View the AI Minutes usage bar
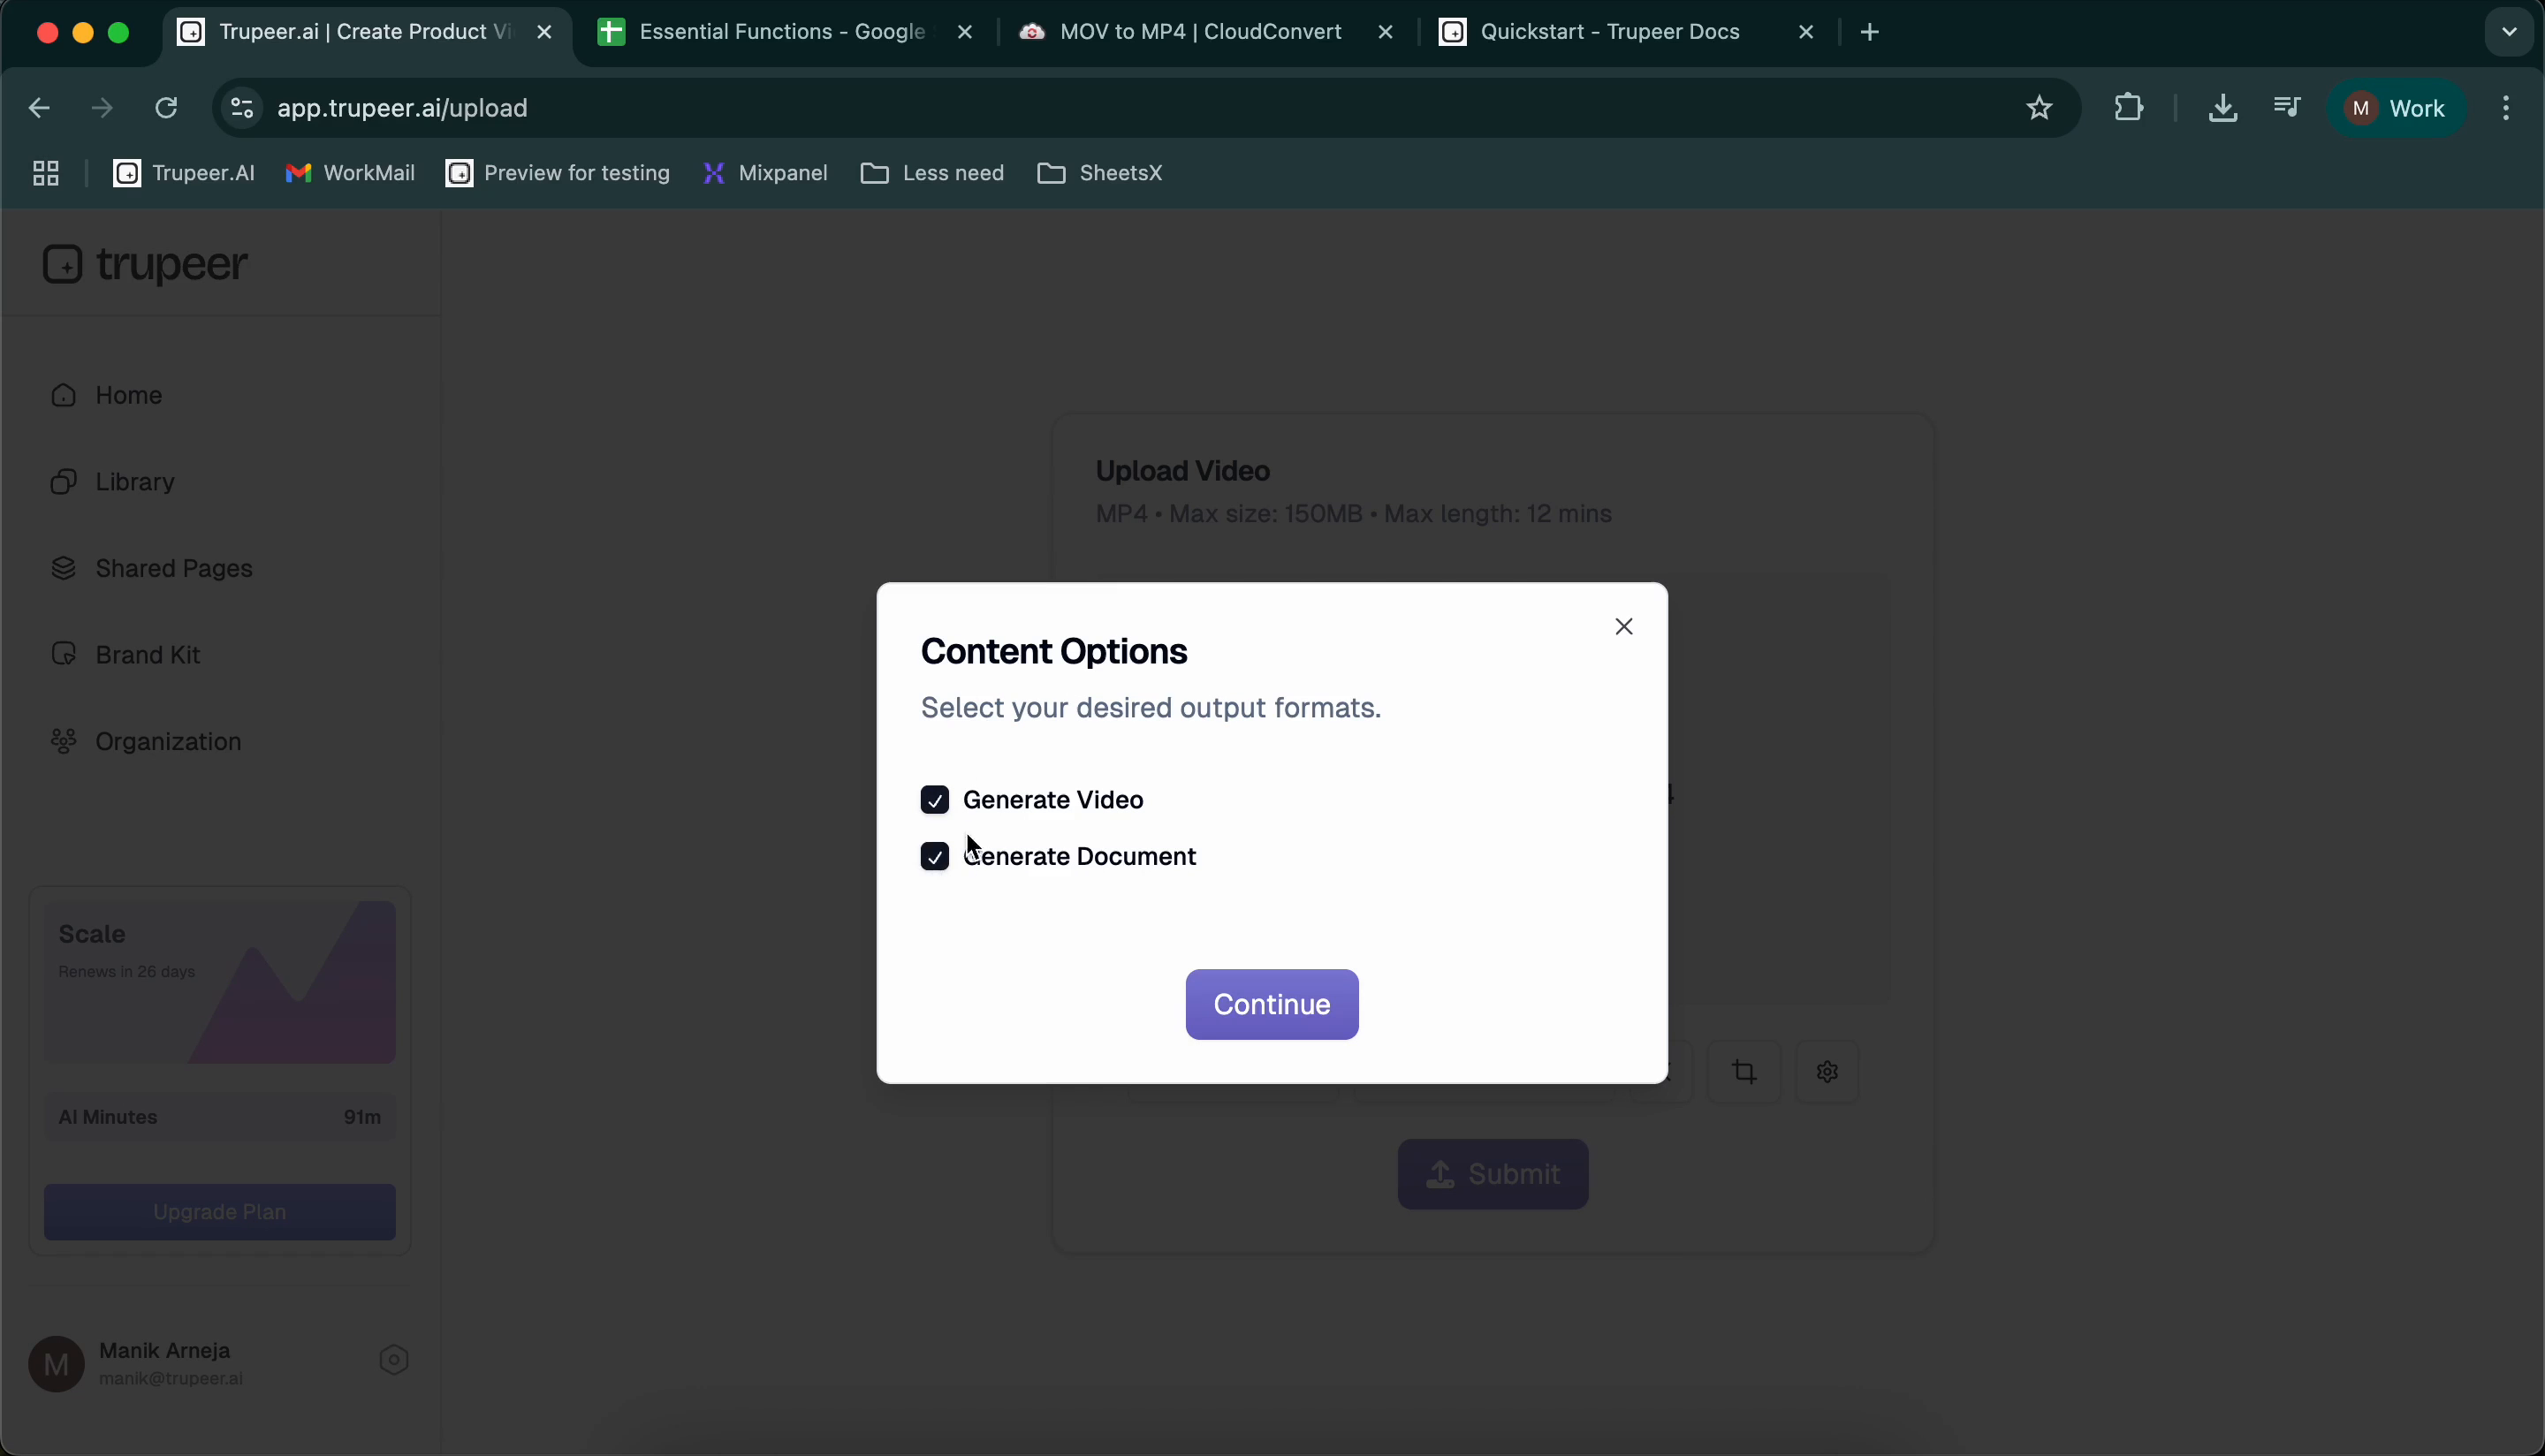This screenshot has width=2545, height=1456. tap(219, 1117)
